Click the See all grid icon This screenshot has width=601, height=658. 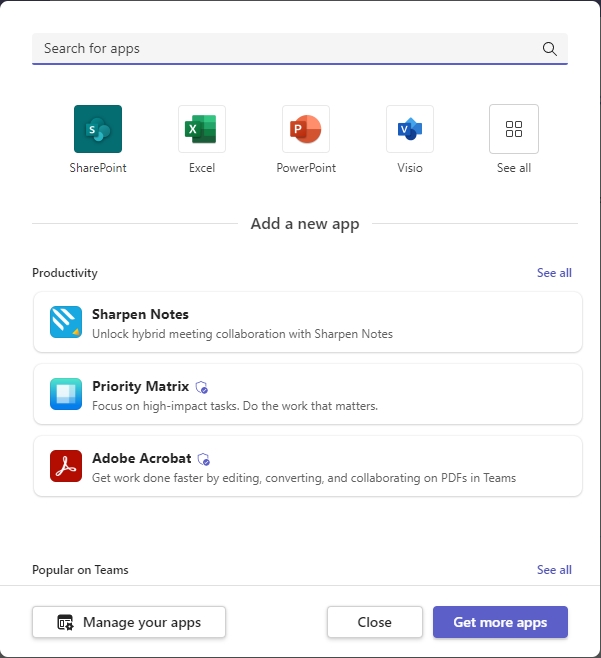click(514, 129)
